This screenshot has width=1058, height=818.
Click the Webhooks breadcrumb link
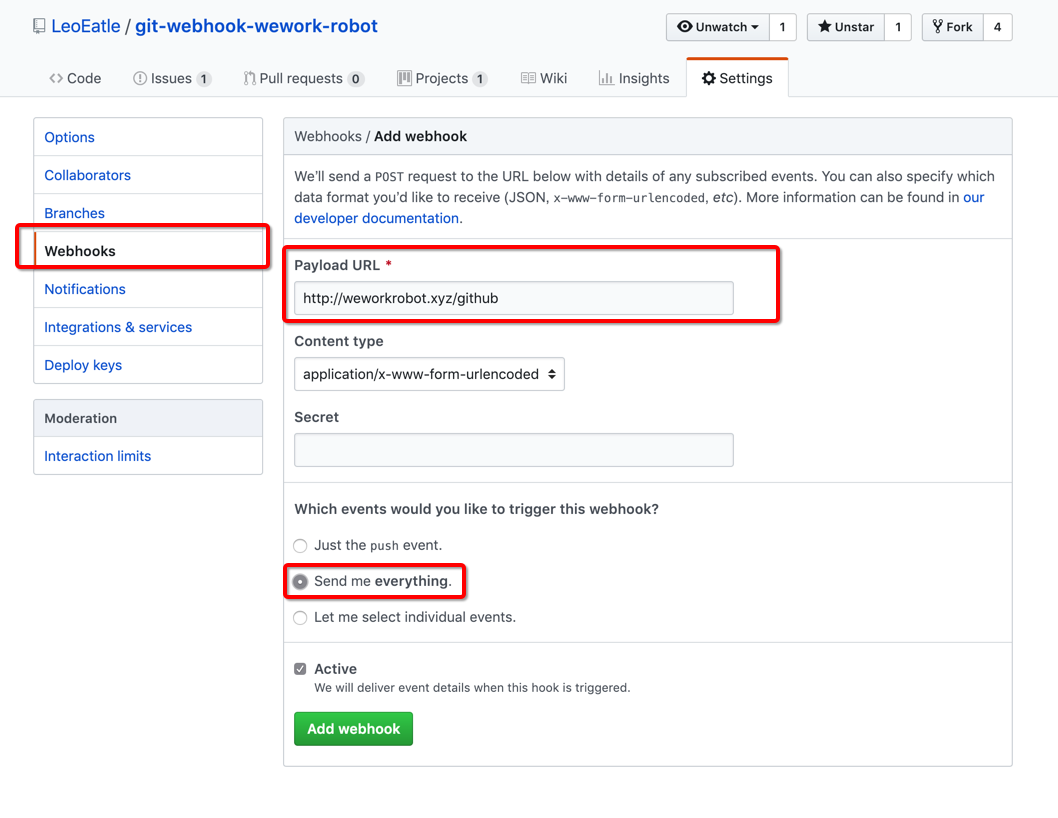328,136
